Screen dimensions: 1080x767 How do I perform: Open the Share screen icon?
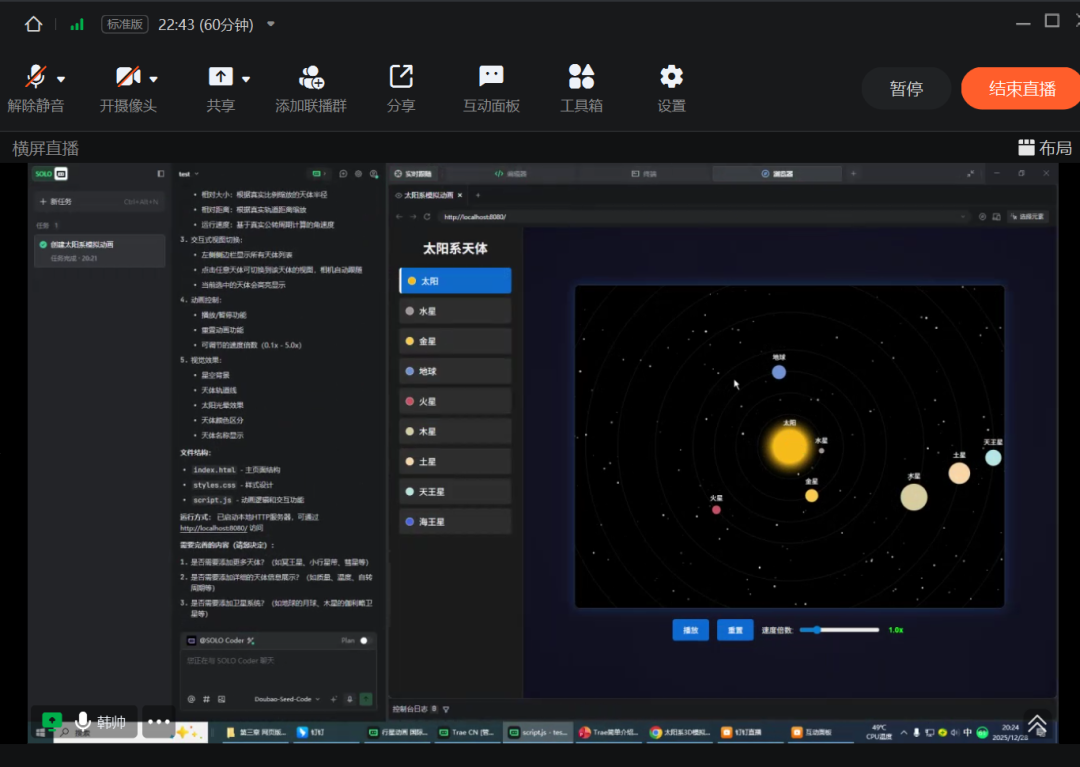pyautogui.click(x=220, y=77)
